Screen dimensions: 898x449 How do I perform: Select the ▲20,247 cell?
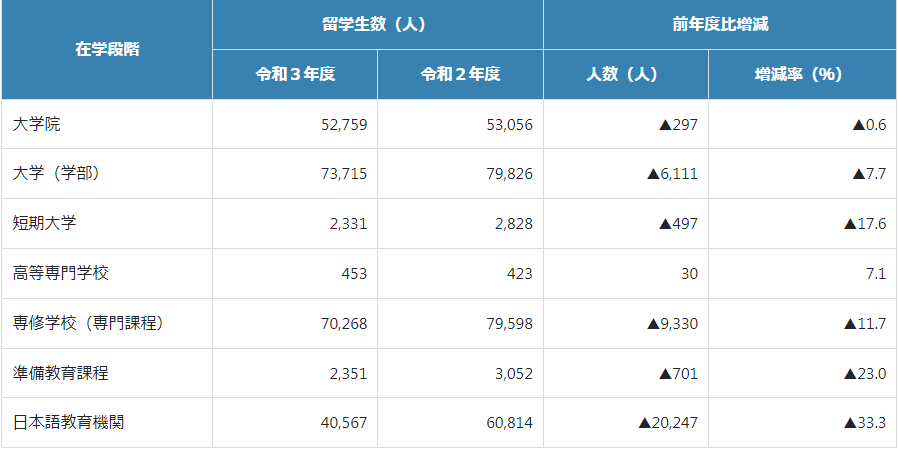click(x=668, y=423)
